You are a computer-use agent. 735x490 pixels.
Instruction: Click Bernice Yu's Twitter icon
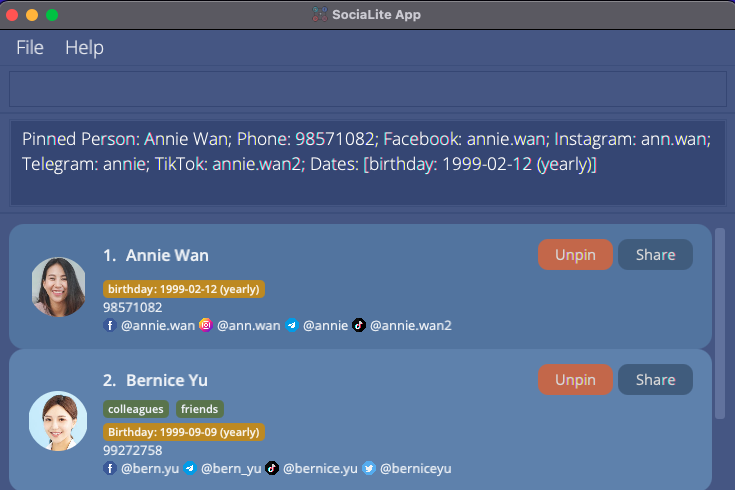click(369, 468)
